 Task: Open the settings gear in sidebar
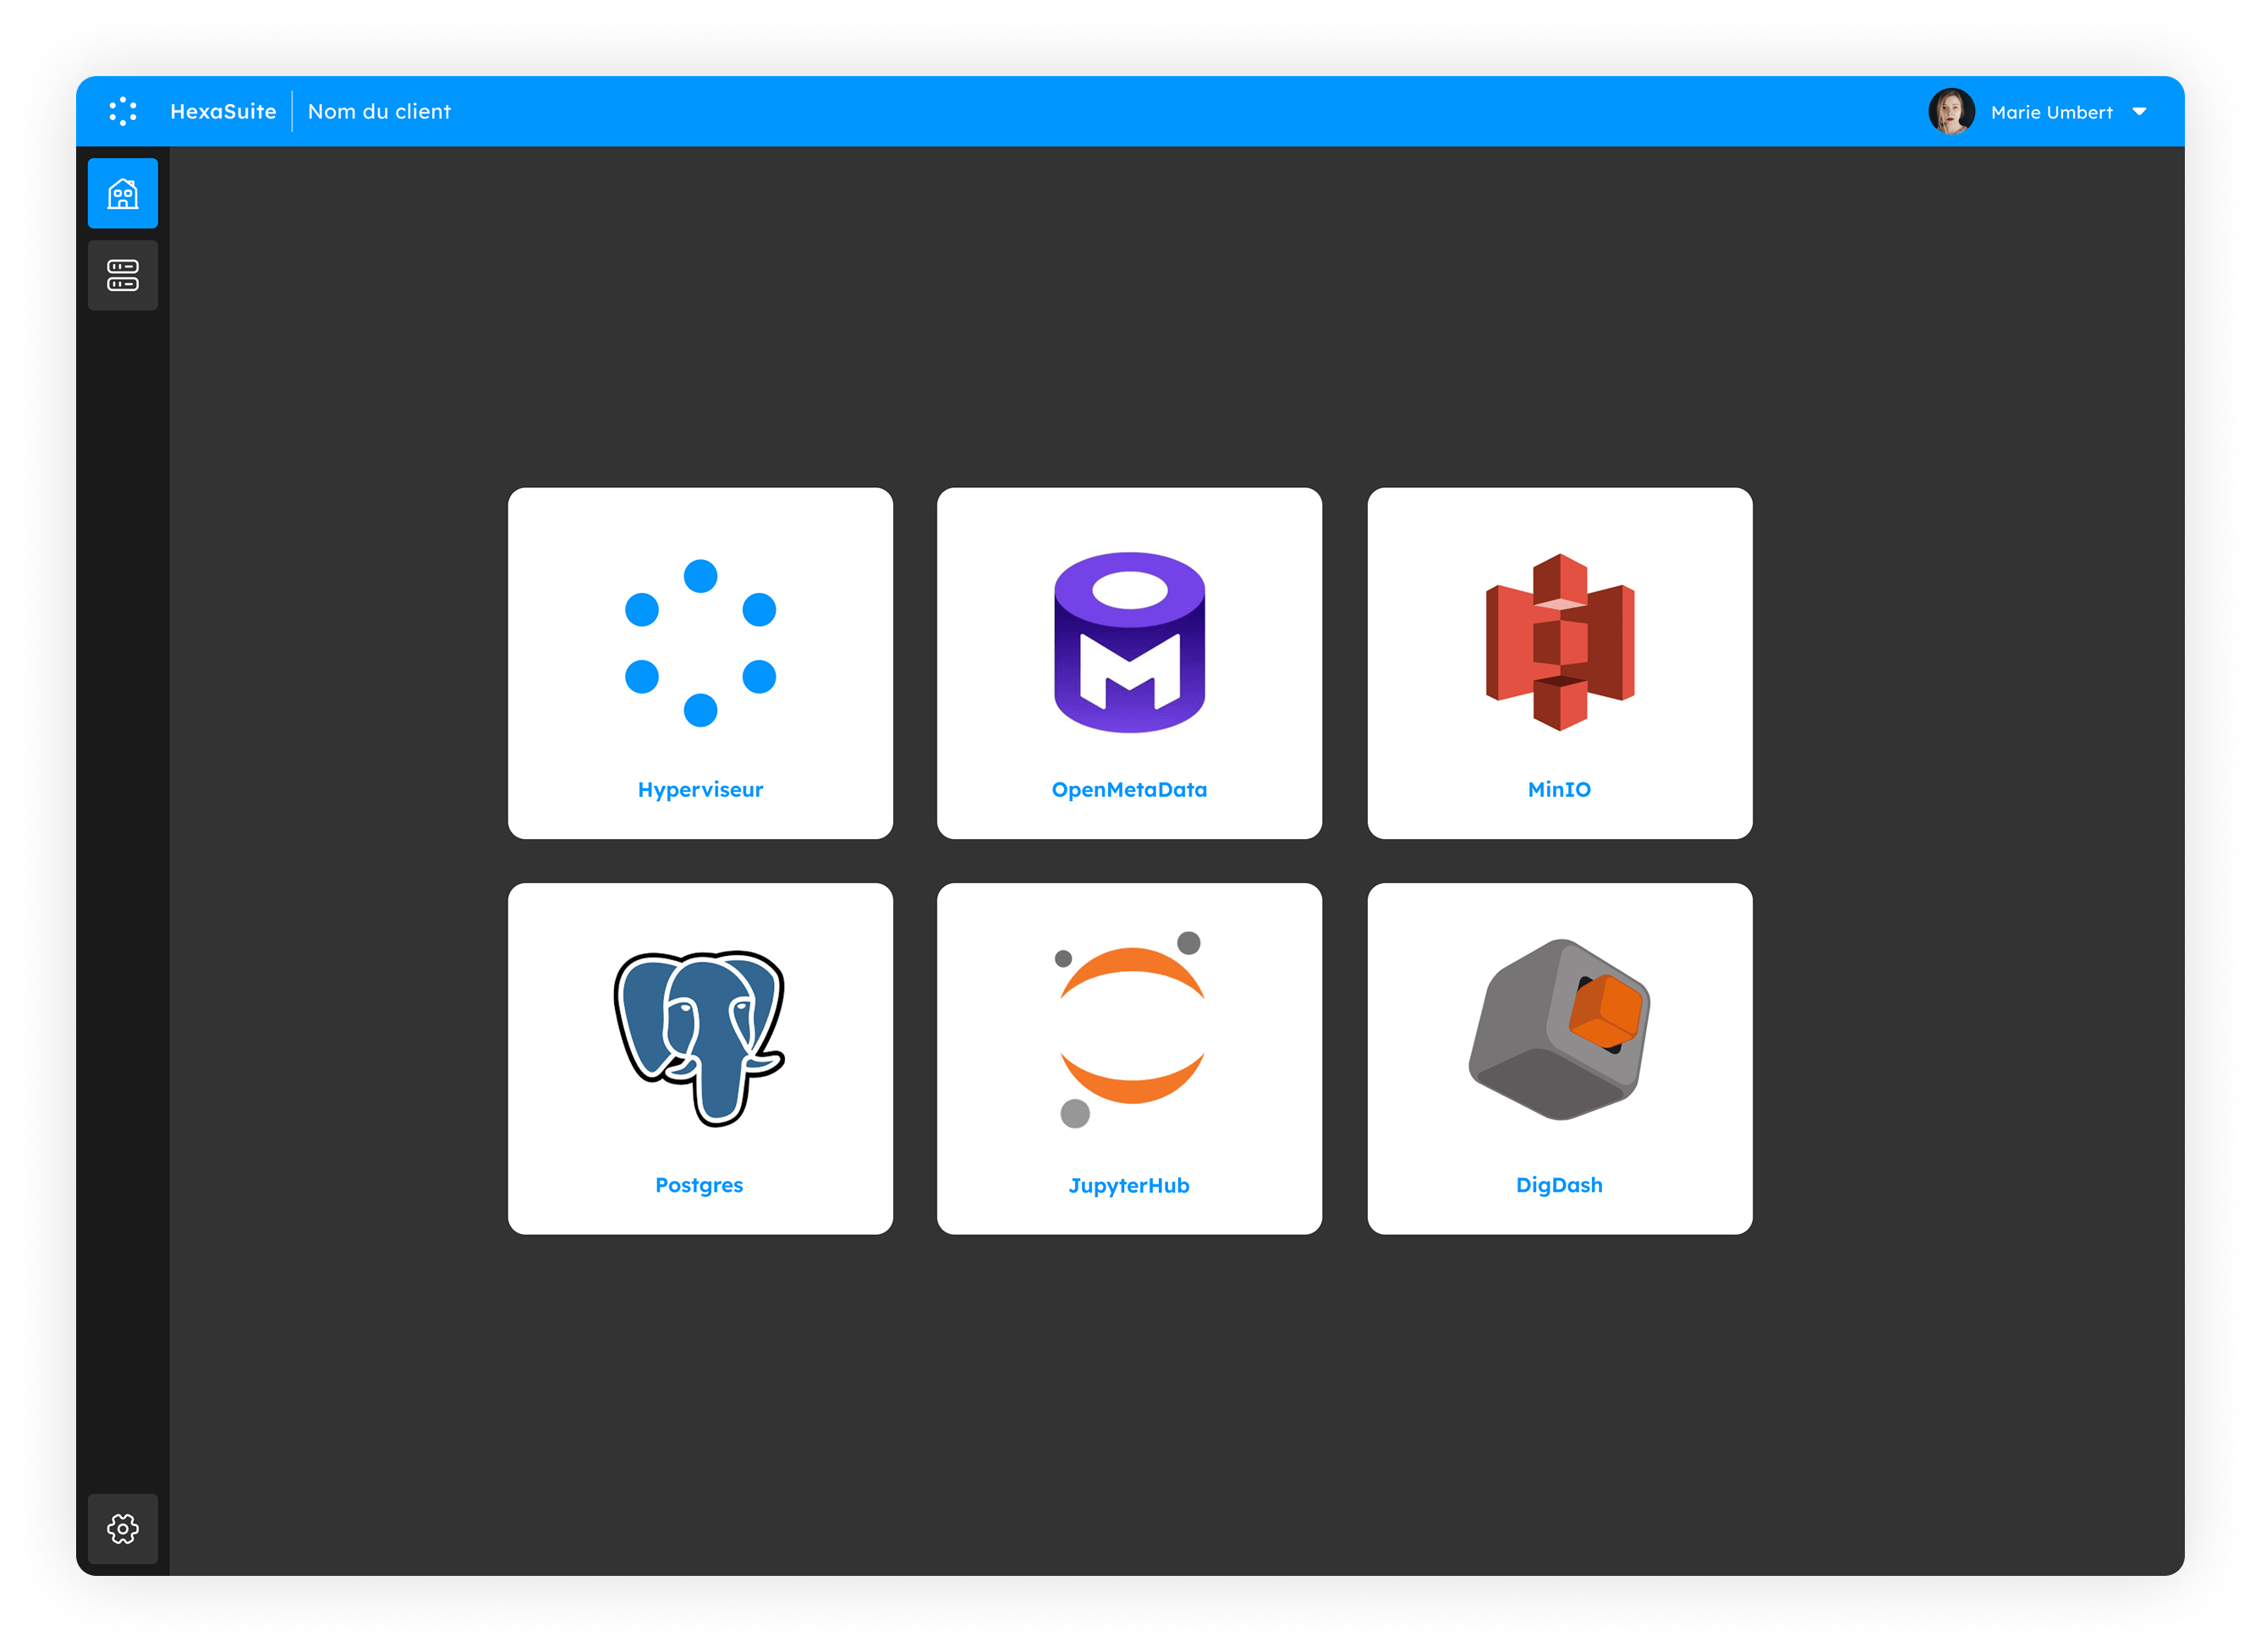tap(123, 1528)
